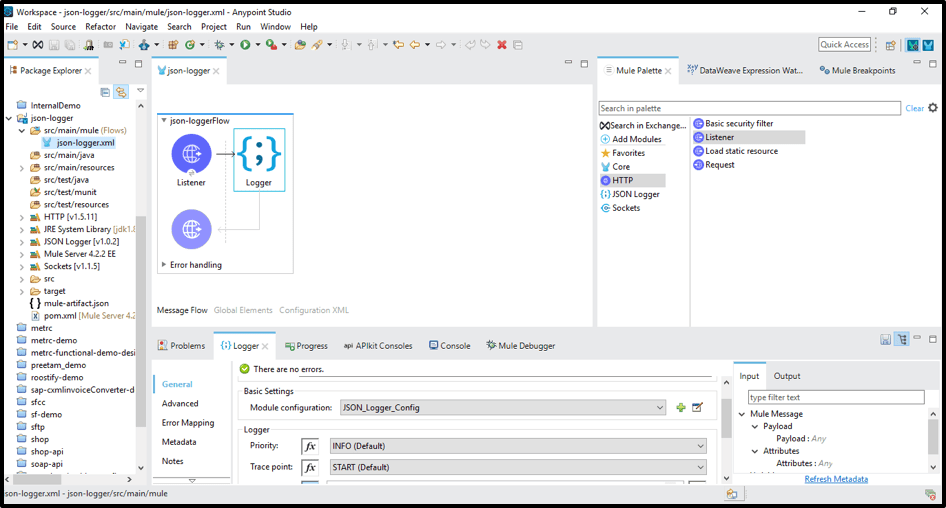Choose JSON Logger module in palette
The height and width of the screenshot is (508, 946).
tap(635, 194)
